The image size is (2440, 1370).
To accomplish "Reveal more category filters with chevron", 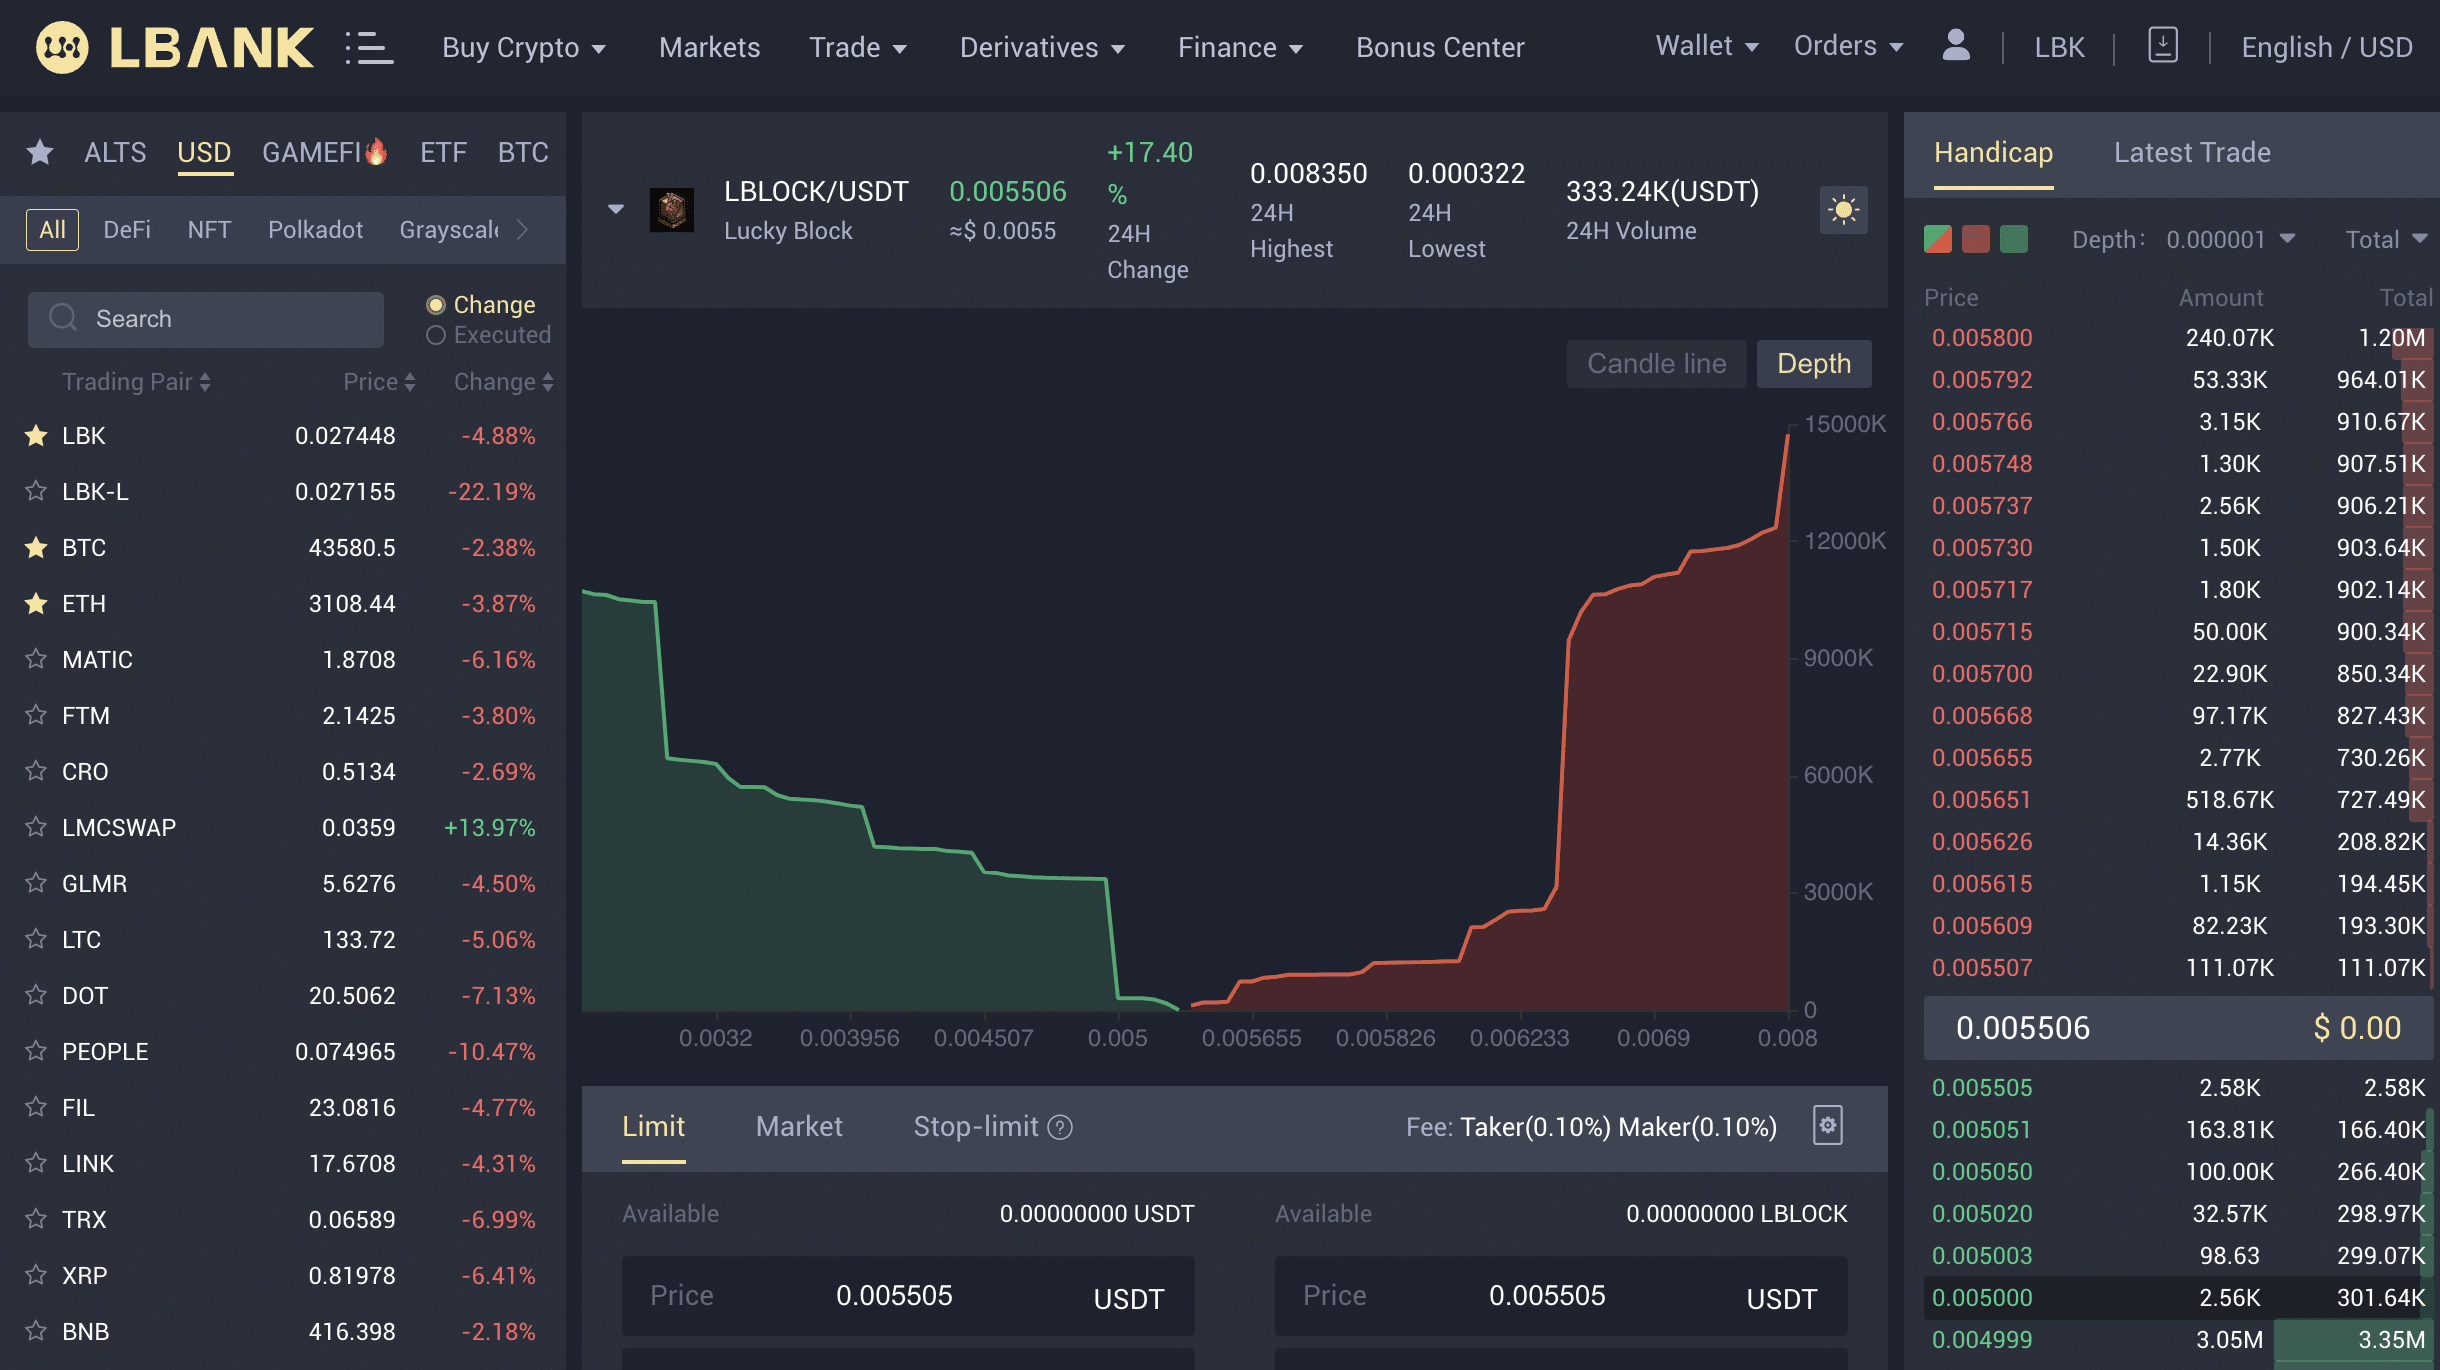I will (523, 230).
